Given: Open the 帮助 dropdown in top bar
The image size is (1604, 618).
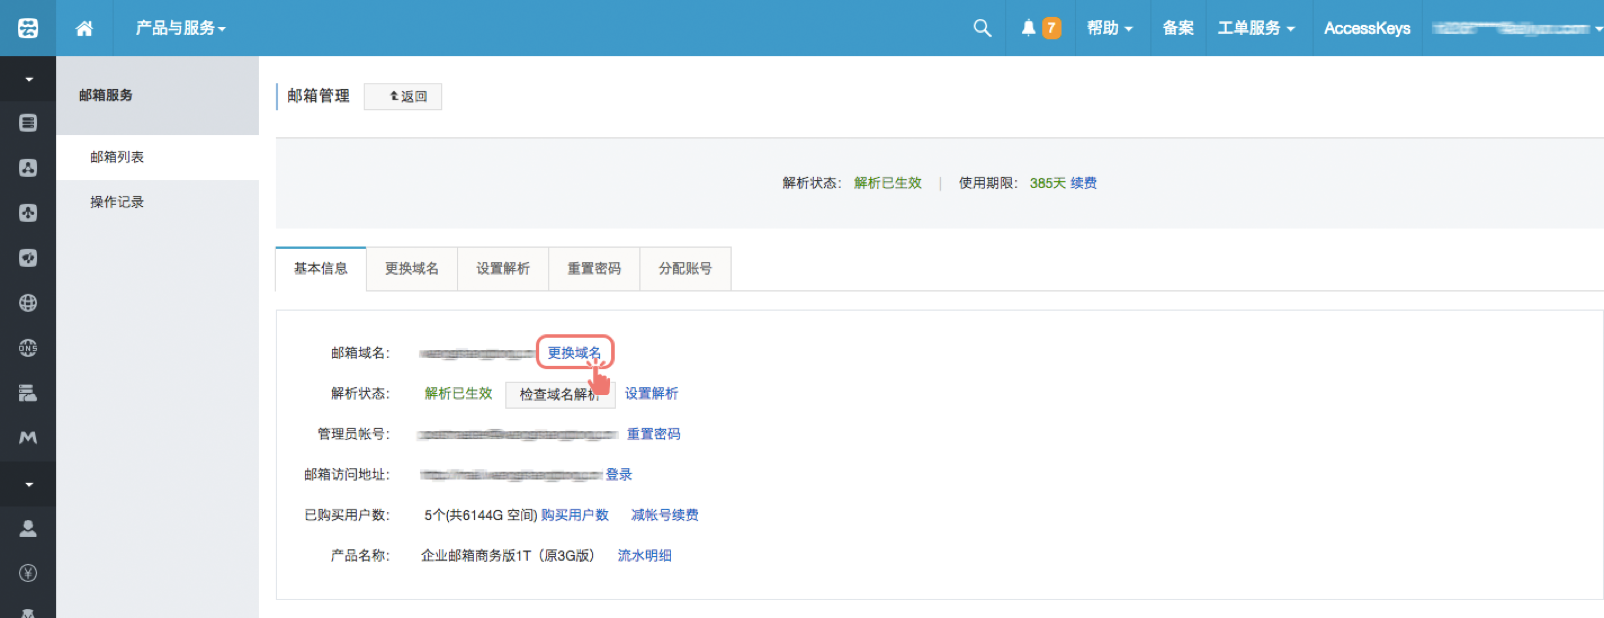Looking at the screenshot, I should tap(1109, 28).
